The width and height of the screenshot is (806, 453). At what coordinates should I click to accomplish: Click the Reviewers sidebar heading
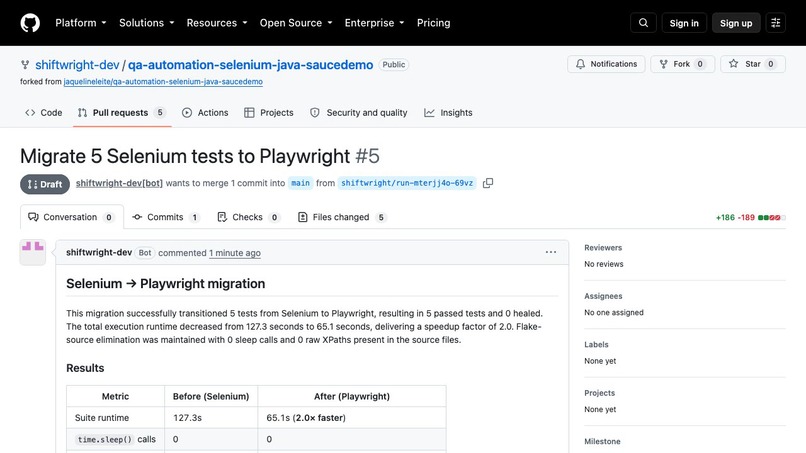(x=603, y=247)
